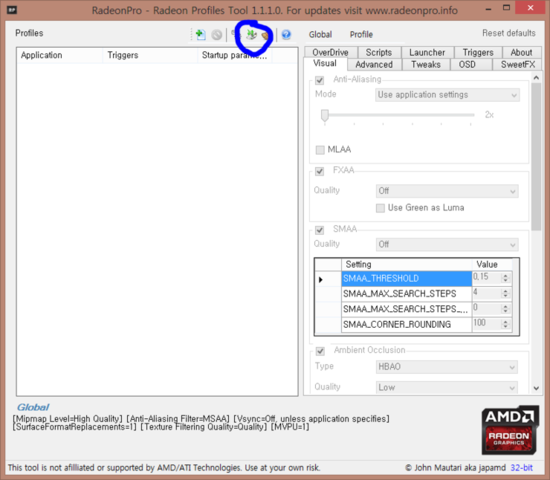Image resolution: width=550 pixels, height=480 pixels.
Task: Click the blue 32-bit link in the status bar
Action: (522, 467)
